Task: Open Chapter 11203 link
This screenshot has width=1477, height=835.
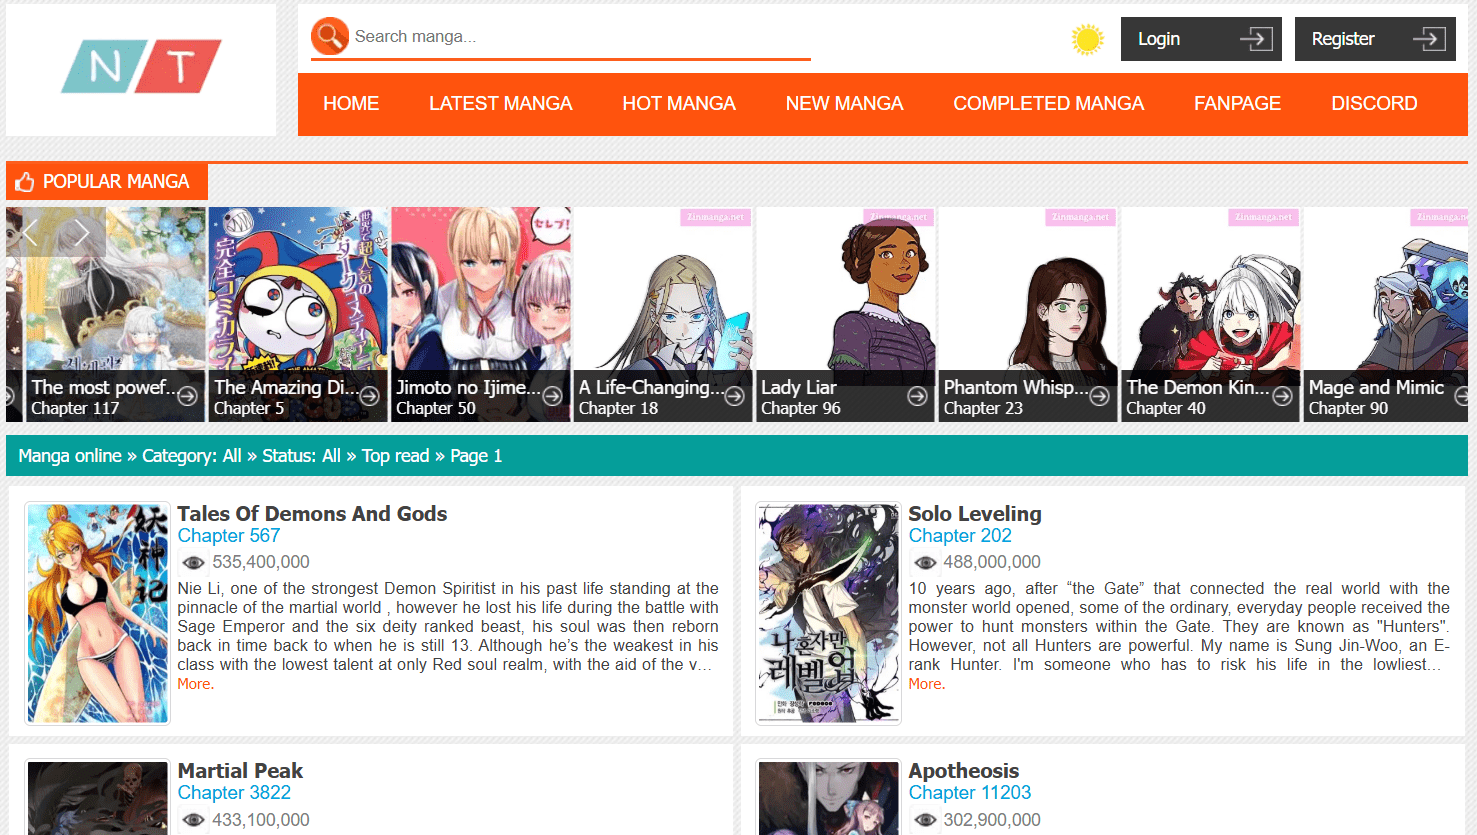Action: click(970, 793)
